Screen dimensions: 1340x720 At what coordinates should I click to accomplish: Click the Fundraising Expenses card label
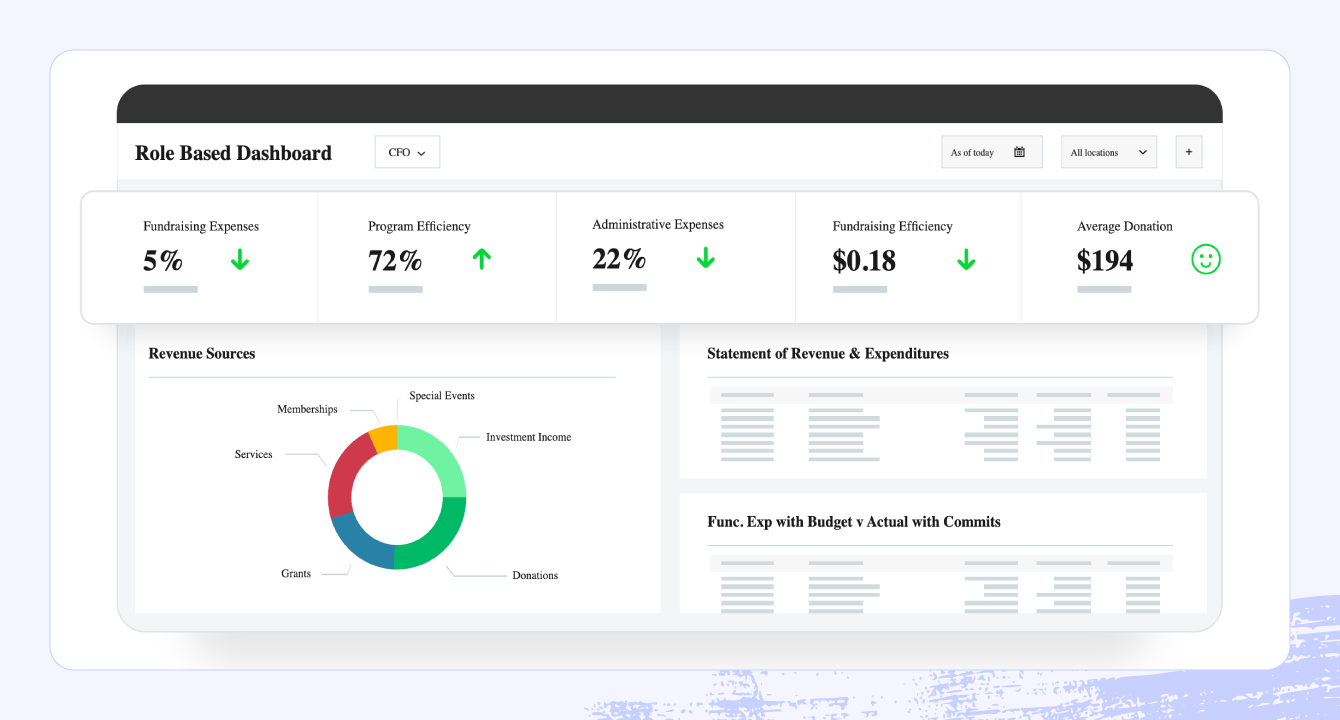(201, 227)
